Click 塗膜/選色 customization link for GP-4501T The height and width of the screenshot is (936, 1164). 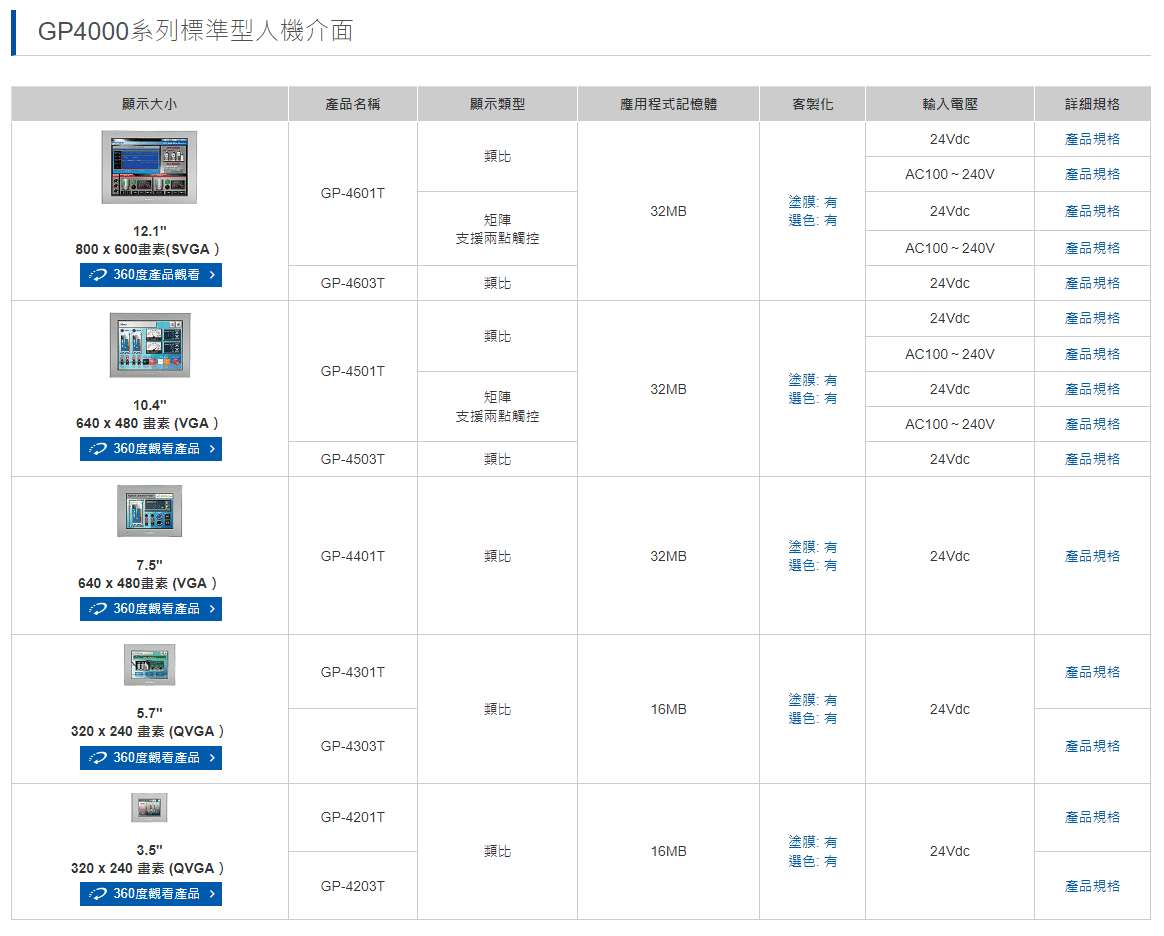pos(812,389)
